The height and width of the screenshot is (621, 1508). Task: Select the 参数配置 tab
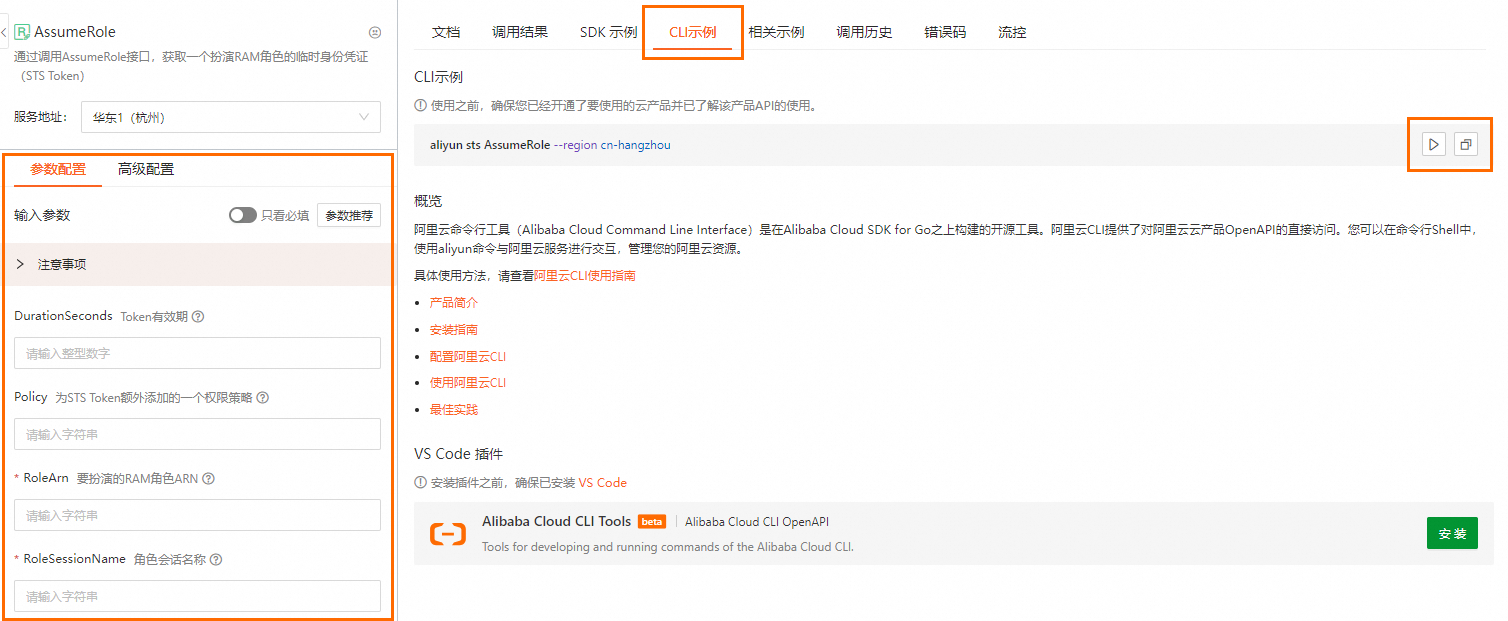(58, 169)
